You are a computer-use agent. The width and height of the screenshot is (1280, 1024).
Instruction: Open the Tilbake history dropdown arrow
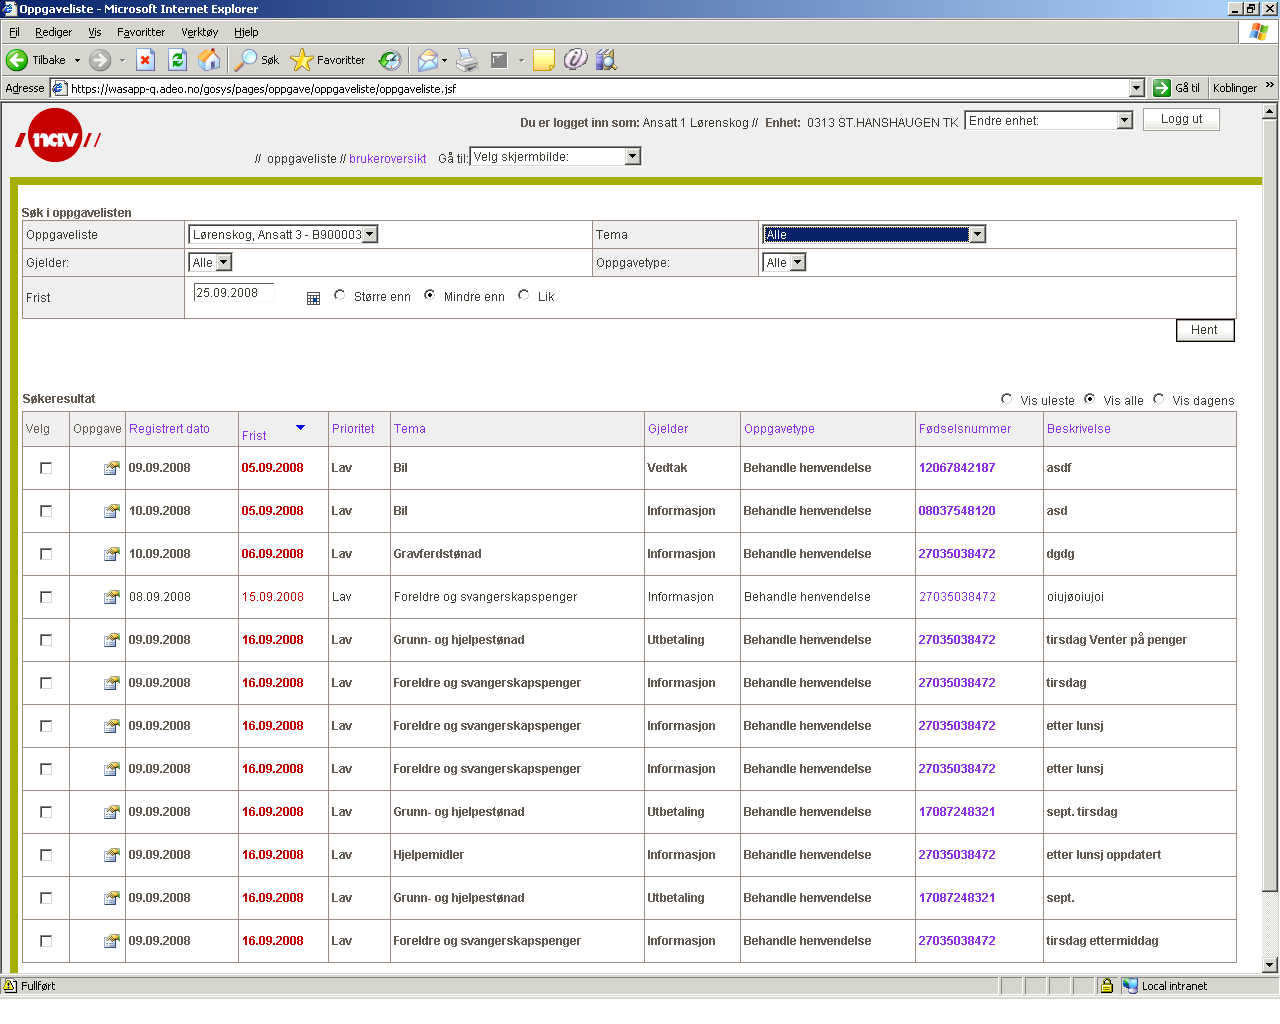[x=77, y=60]
